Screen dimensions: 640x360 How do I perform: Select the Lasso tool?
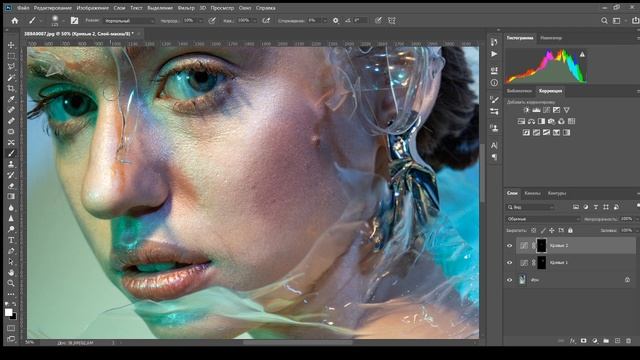(11, 67)
